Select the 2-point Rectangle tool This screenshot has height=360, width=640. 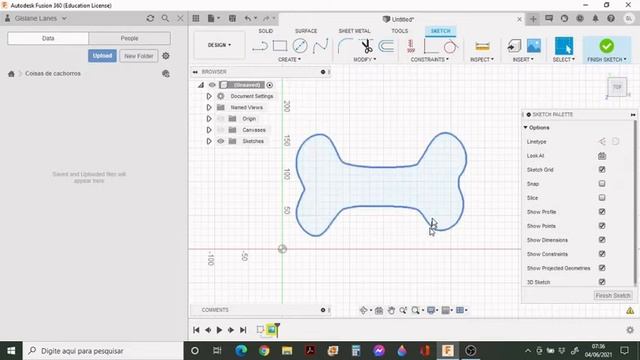pyautogui.click(x=280, y=46)
